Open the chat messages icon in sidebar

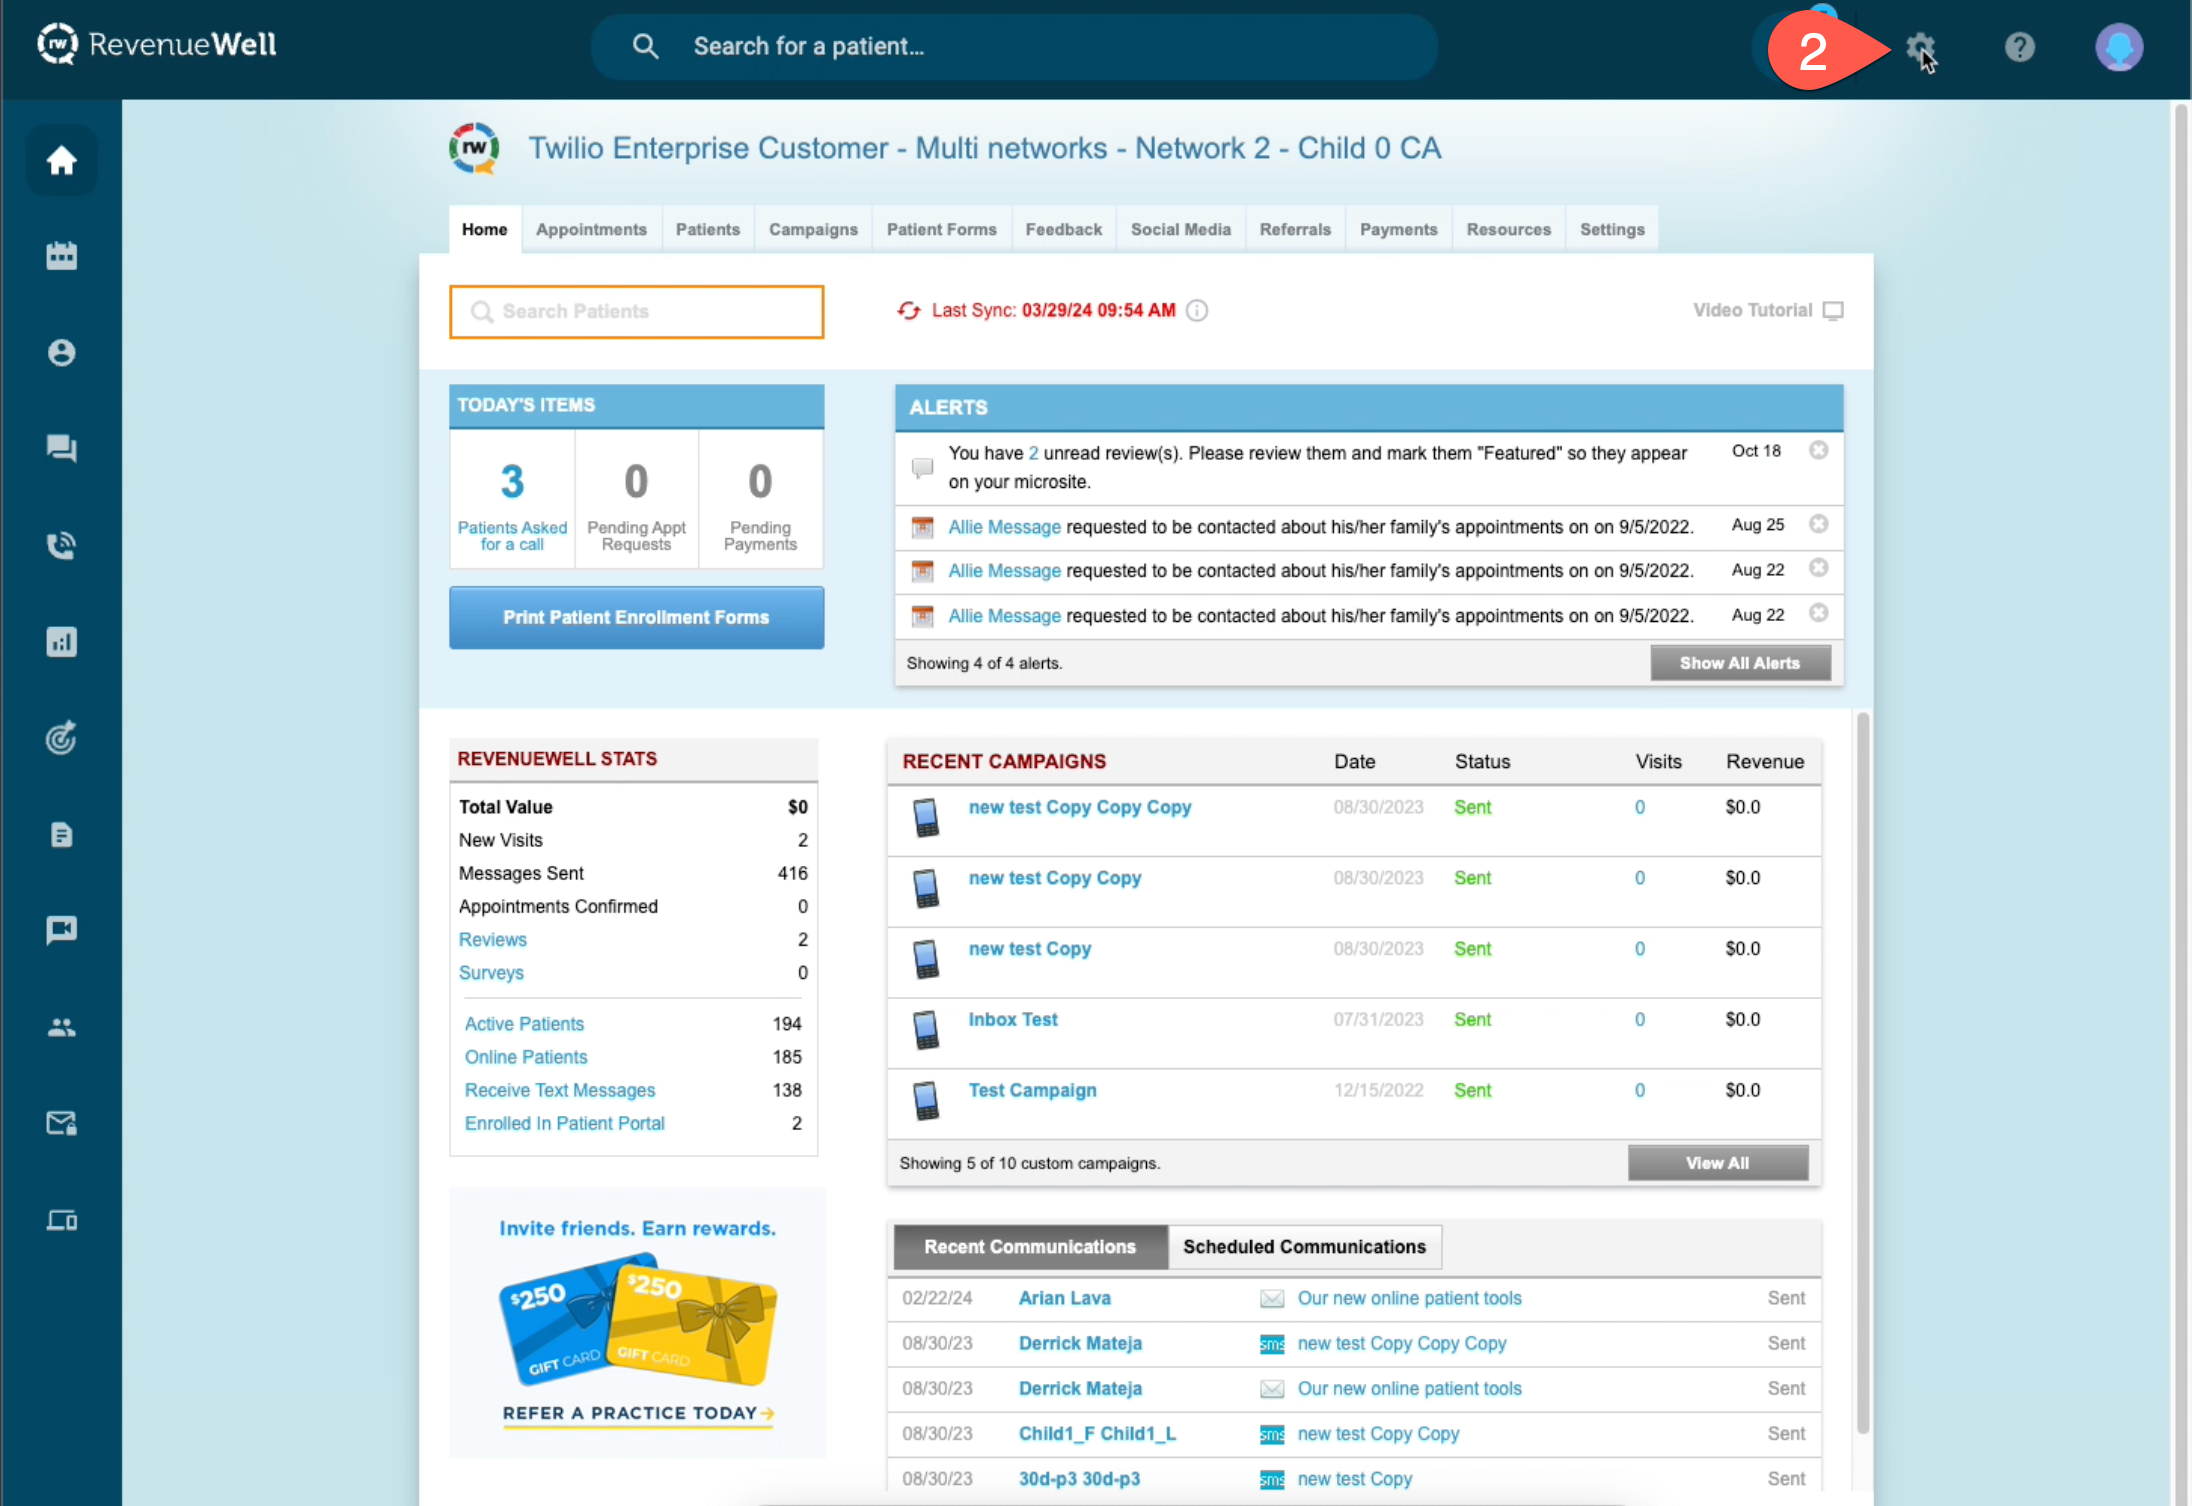62,449
